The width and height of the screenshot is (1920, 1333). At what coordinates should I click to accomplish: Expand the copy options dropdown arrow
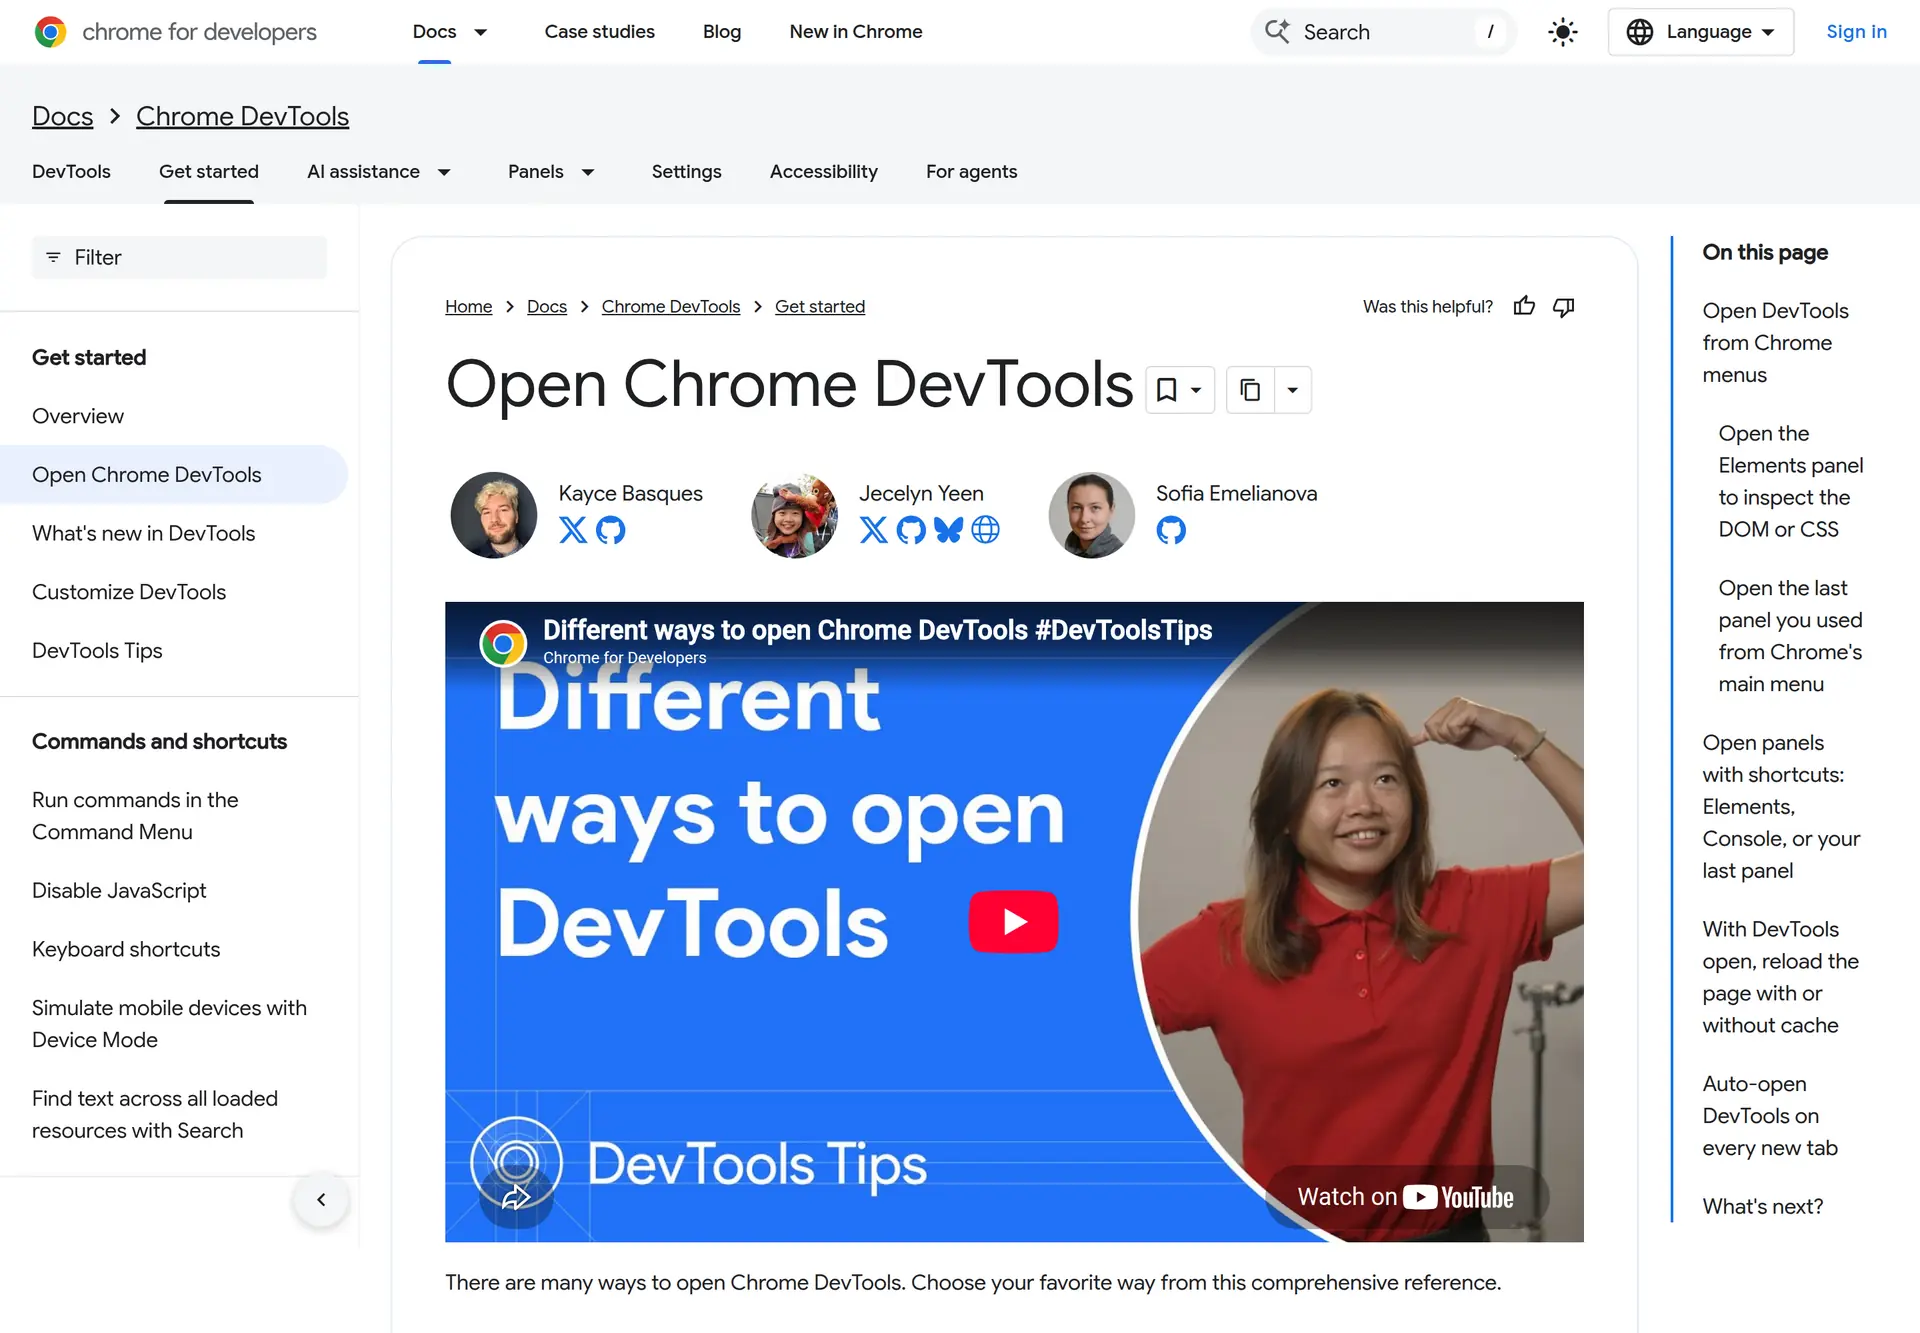pyautogui.click(x=1292, y=390)
